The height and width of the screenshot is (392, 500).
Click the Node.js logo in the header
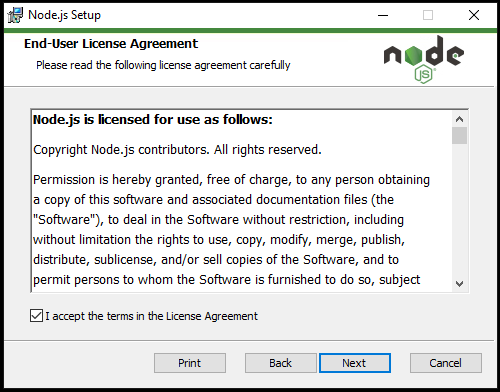(424, 59)
